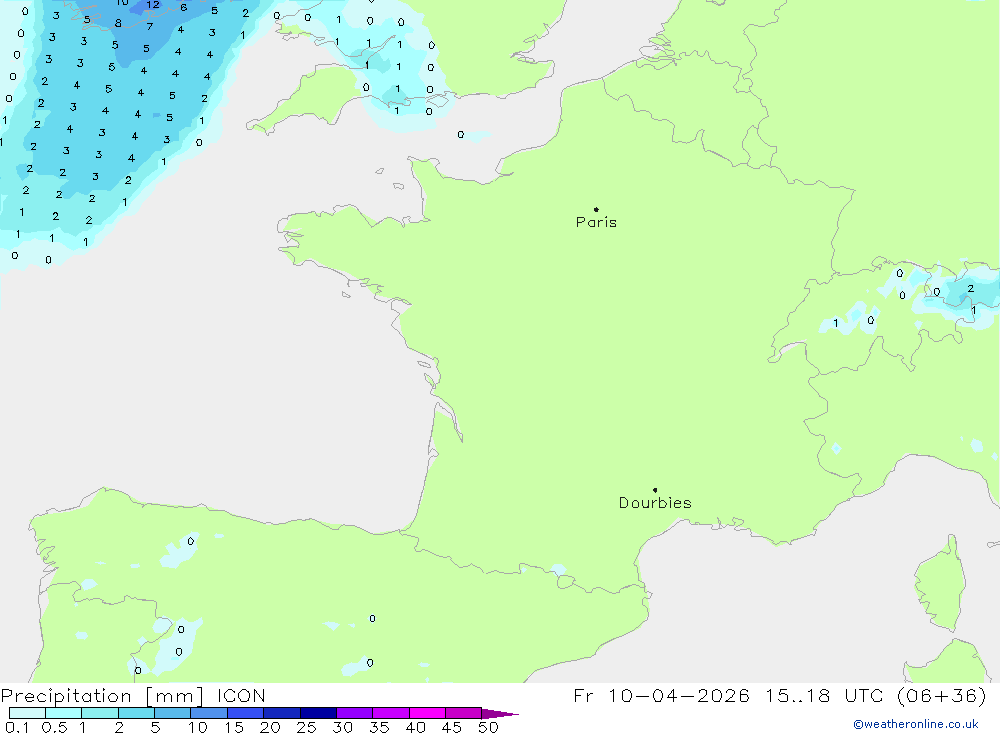Click the 30–35 mm purple legend swatch
1000x733 pixels.
click(355, 713)
